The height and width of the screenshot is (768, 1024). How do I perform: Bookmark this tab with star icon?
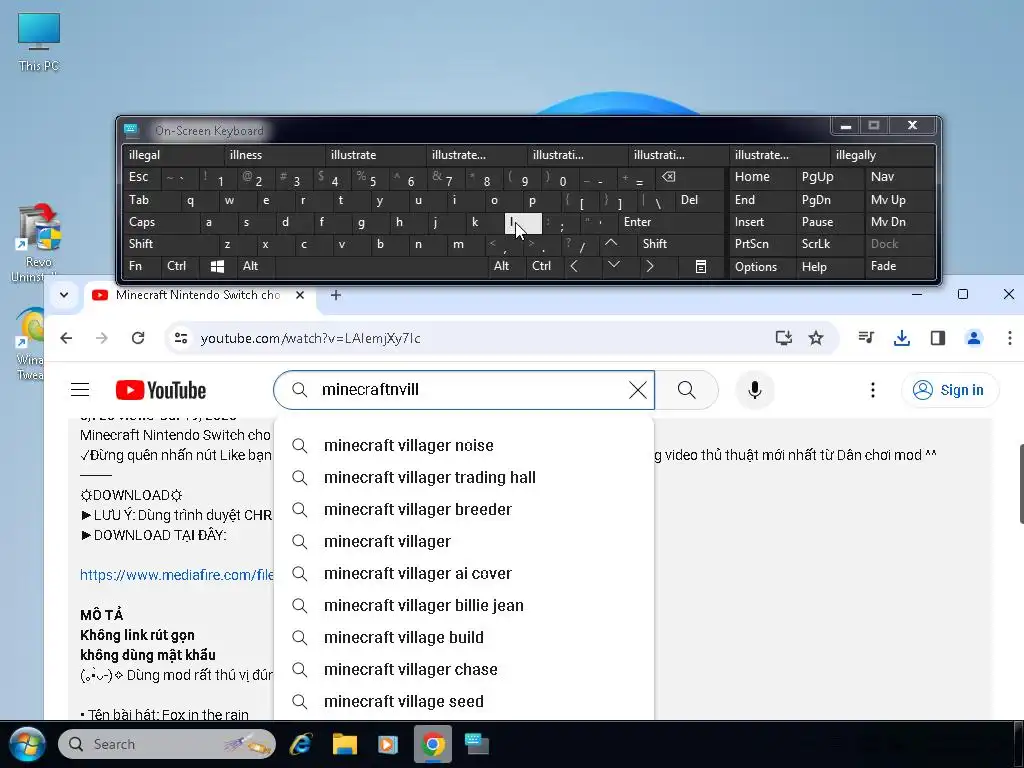[816, 338]
